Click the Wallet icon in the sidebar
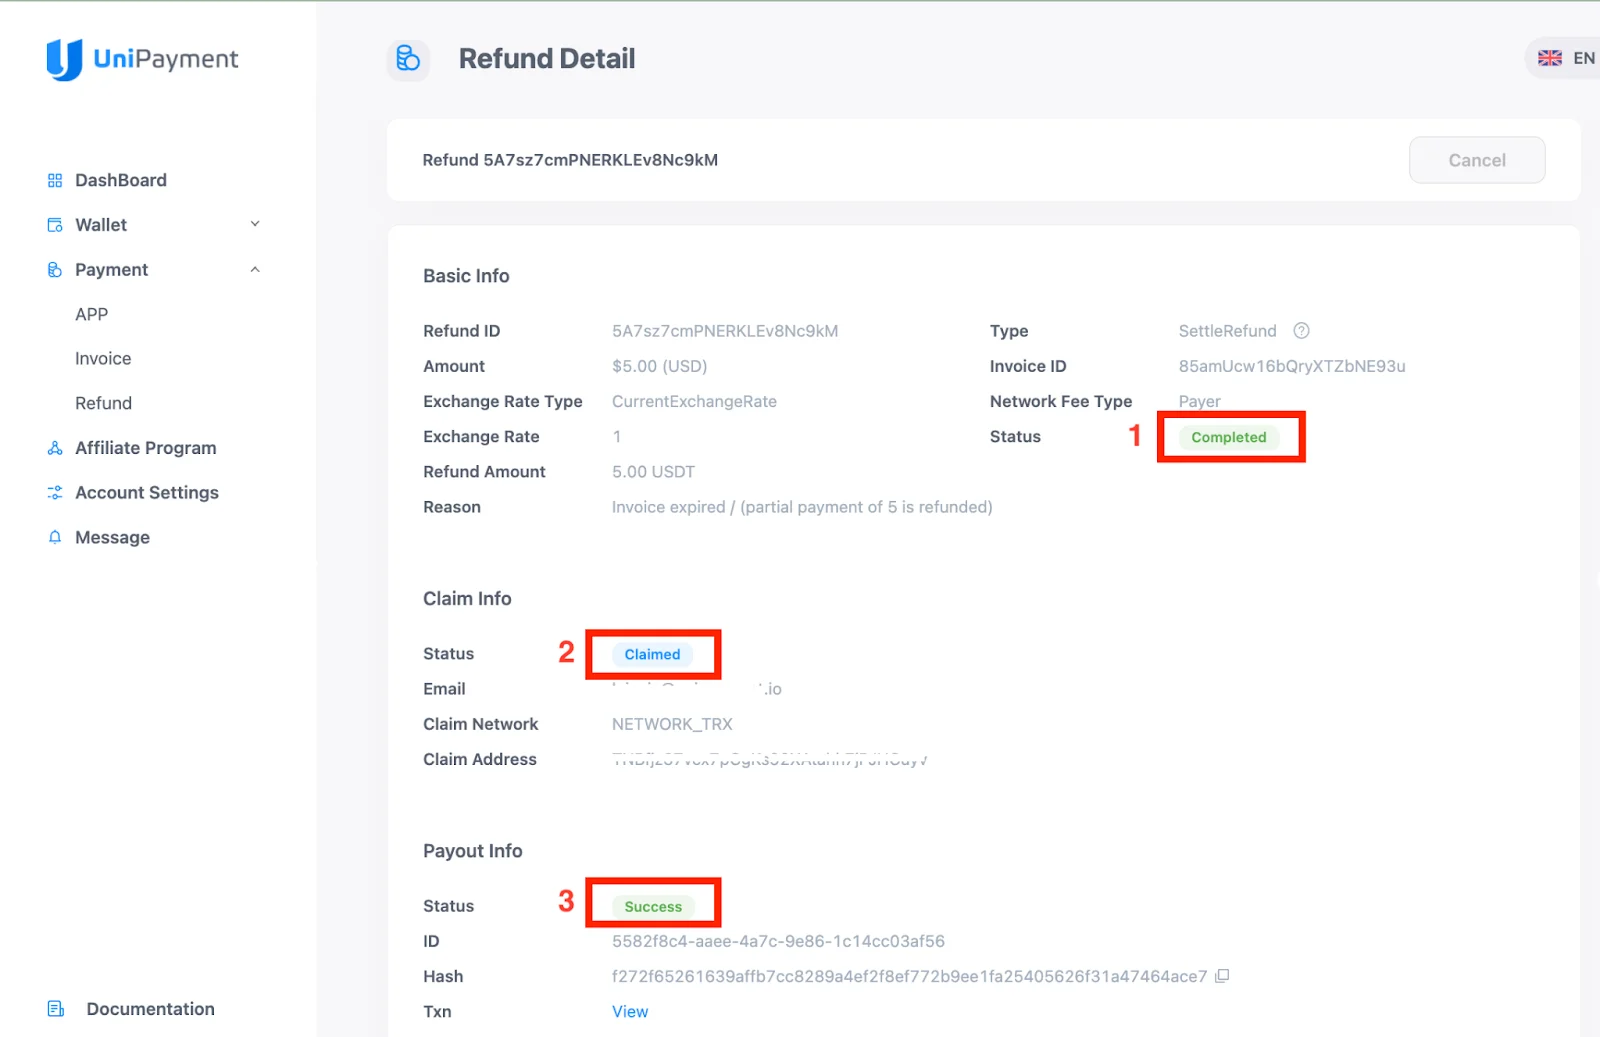This screenshot has height=1037, width=1600. (53, 224)
